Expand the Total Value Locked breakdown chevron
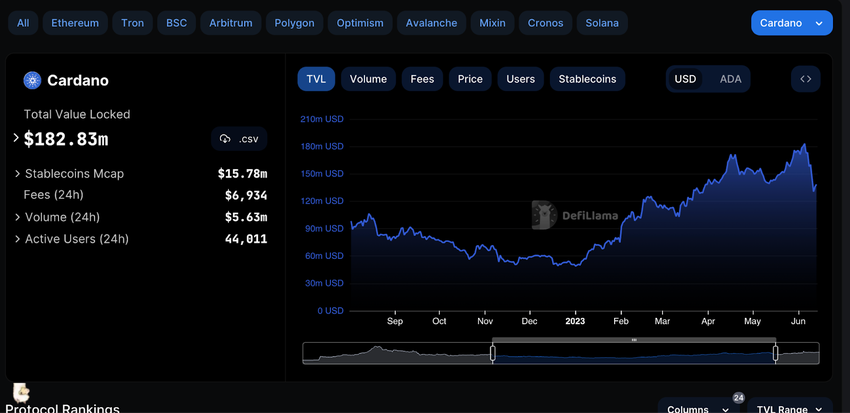The height and width of the screenshot is (413, 850). (16, 138)
